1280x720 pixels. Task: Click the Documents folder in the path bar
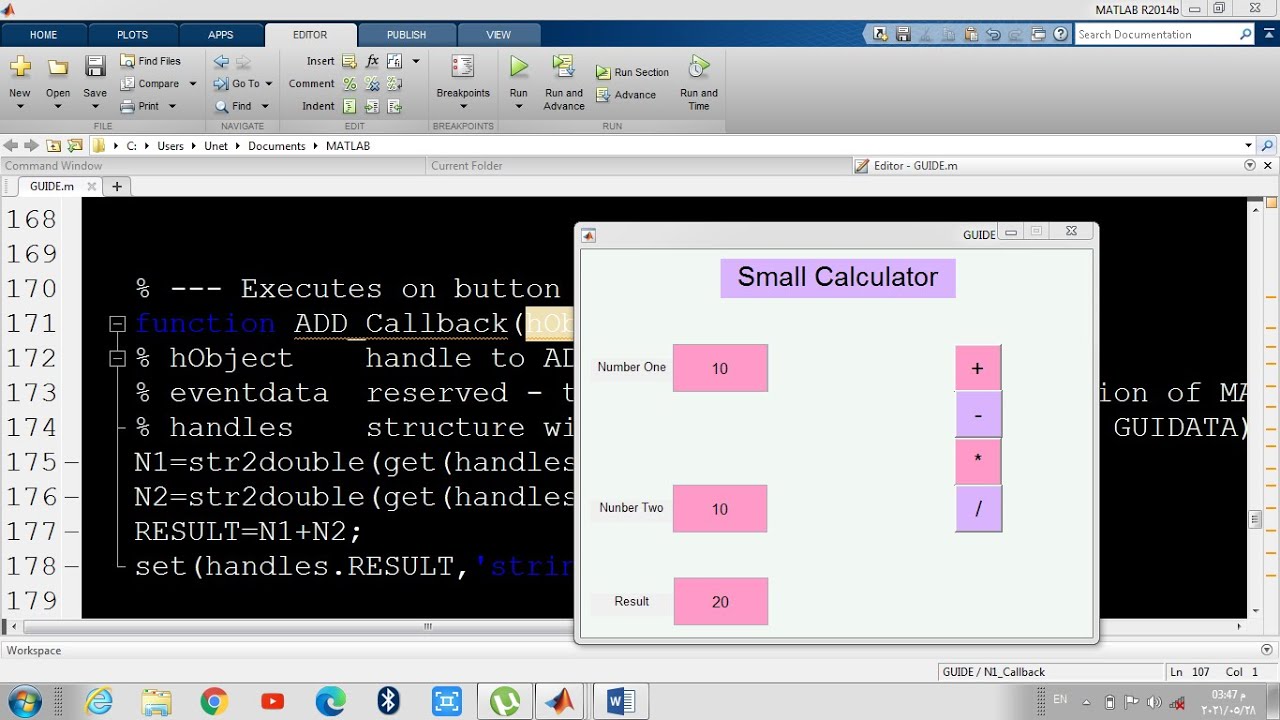tap(277, 146)
